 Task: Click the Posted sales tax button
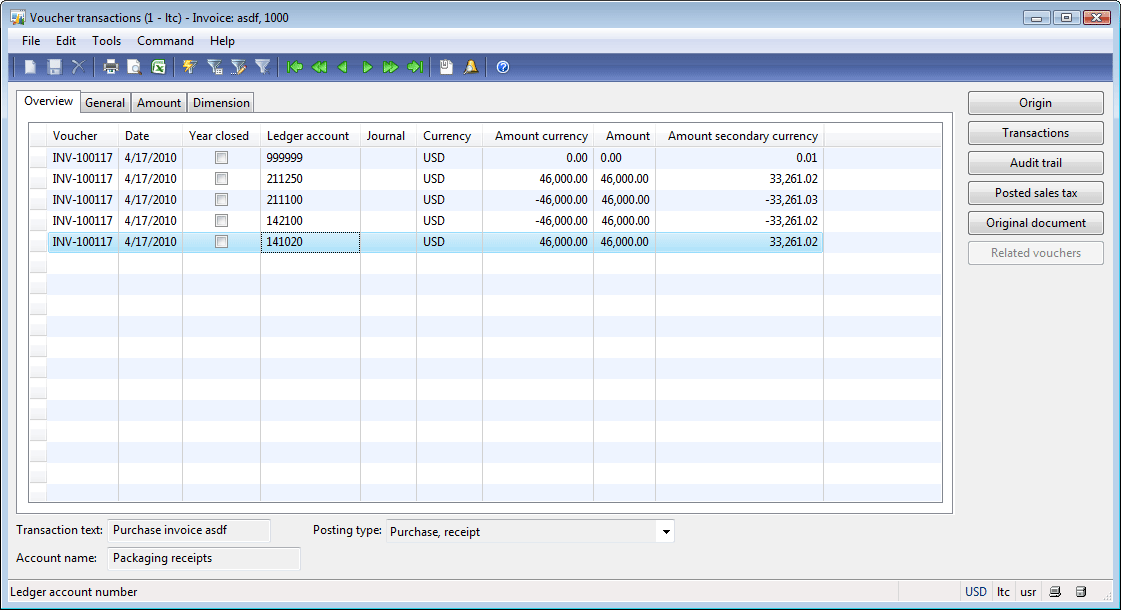pos(1035,193)
